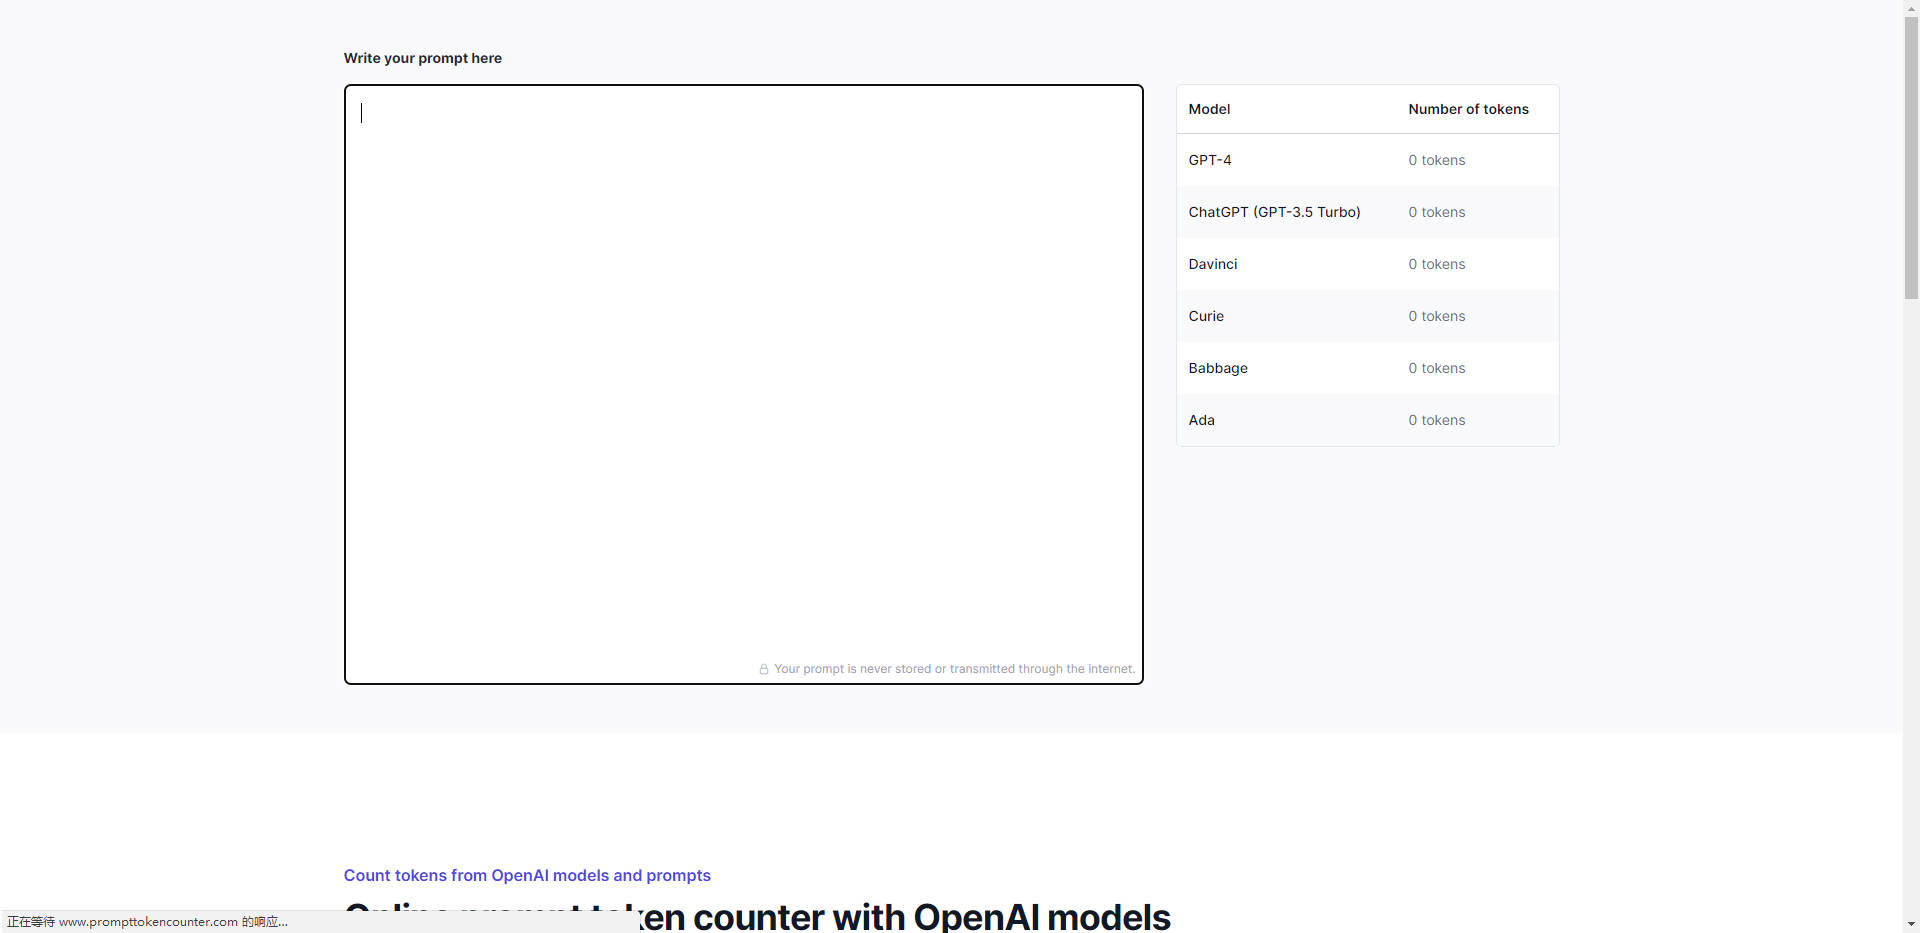Click the 'counter with OpenAI models' heading
This screenshot has height=933, width=1920.
930,916
